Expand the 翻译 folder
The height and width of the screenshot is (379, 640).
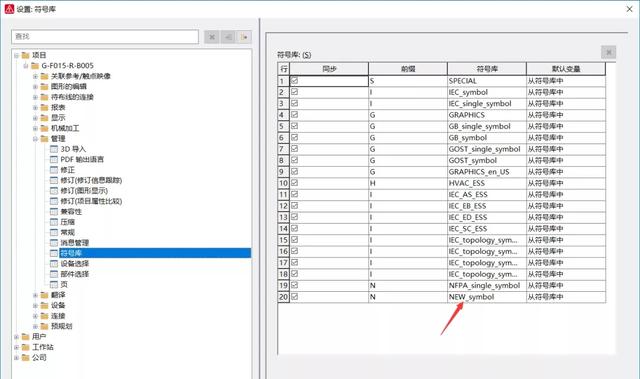point(35,295)
